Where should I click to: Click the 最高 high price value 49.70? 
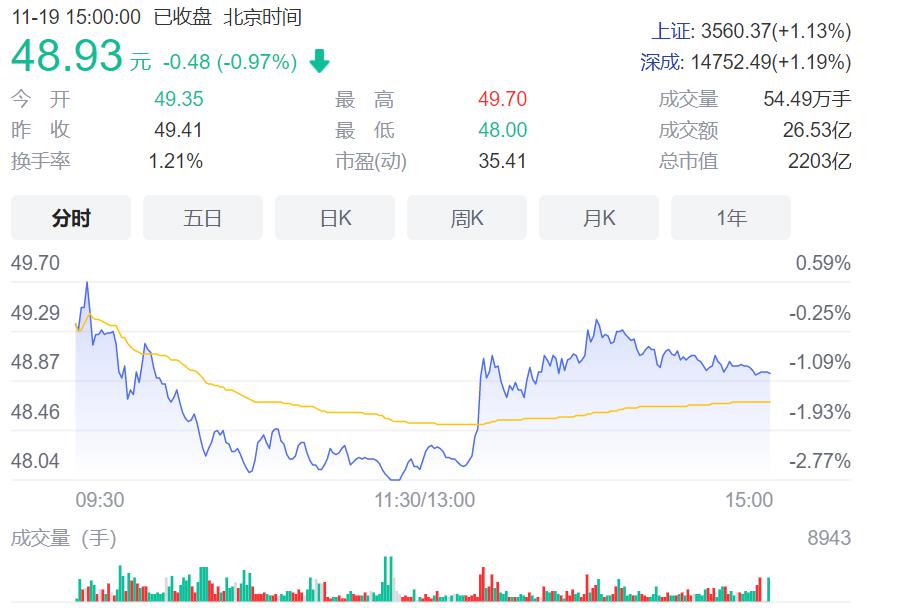[502, 99]
